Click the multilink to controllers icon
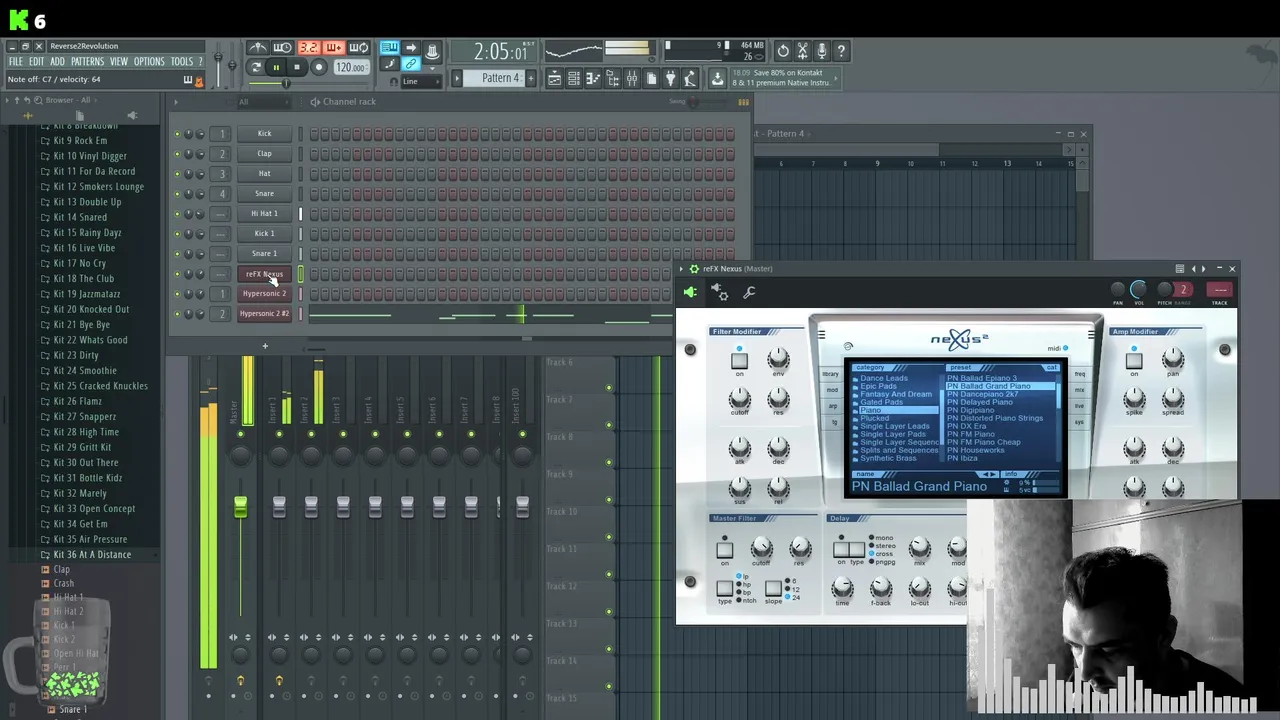1280x720 pixels. 411,65
